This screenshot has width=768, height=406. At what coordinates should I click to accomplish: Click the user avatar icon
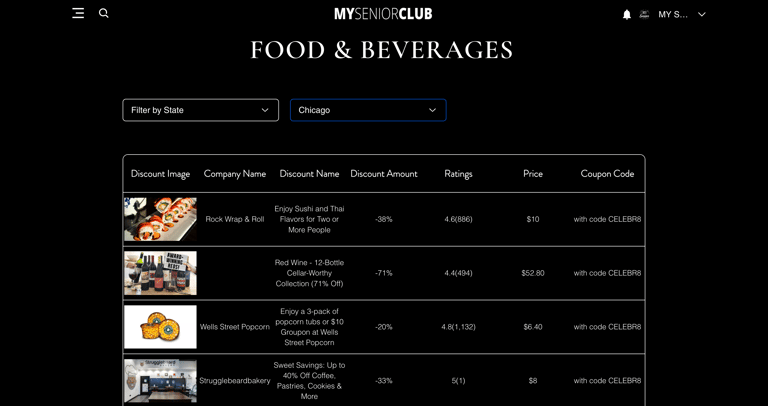[x=644, y=15]
